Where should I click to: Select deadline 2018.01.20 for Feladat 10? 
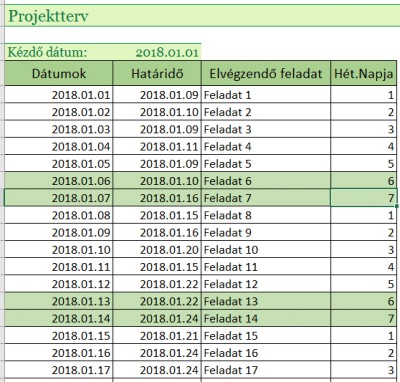(157, 250)
